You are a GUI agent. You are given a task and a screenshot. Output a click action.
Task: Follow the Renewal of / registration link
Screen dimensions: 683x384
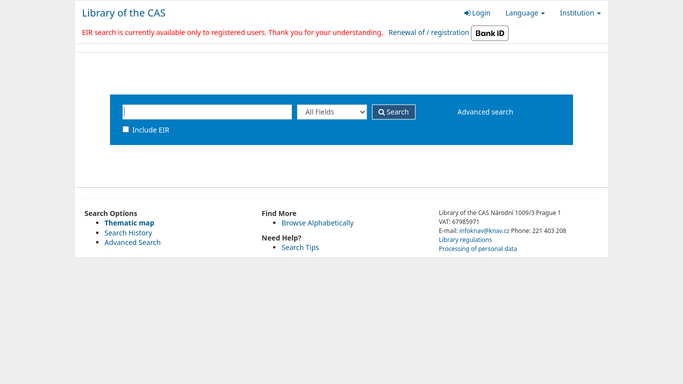[429, 32]
